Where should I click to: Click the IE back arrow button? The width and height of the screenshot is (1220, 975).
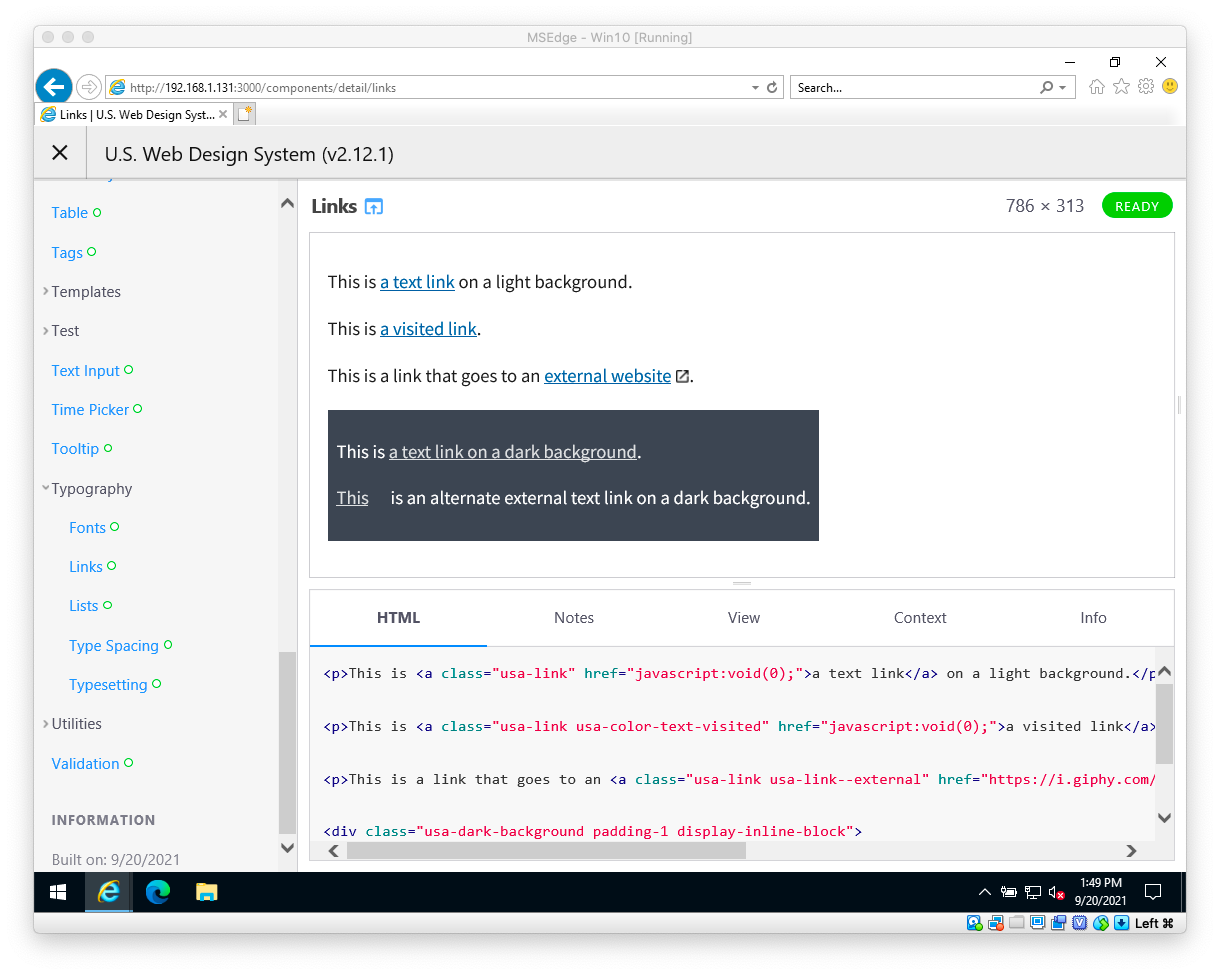click(x=54, y=86)
